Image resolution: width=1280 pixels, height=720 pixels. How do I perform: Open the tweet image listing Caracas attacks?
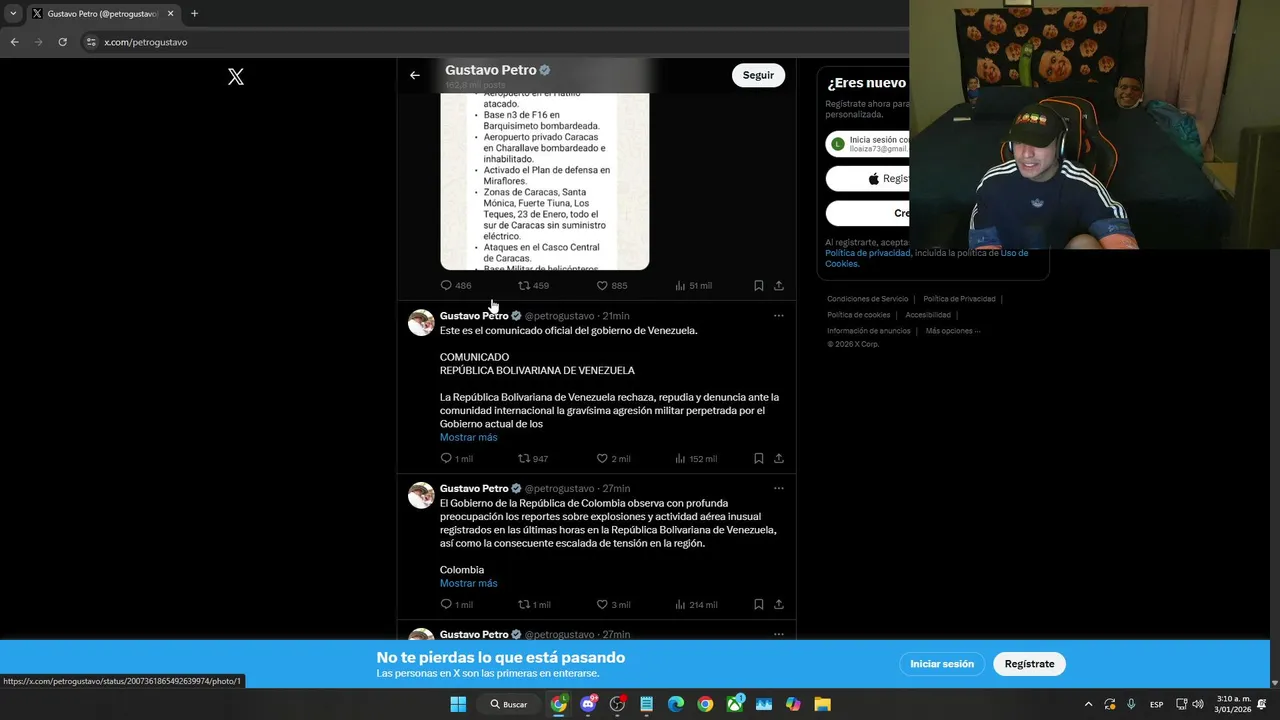pyautogui.click(x=545, y=182)
